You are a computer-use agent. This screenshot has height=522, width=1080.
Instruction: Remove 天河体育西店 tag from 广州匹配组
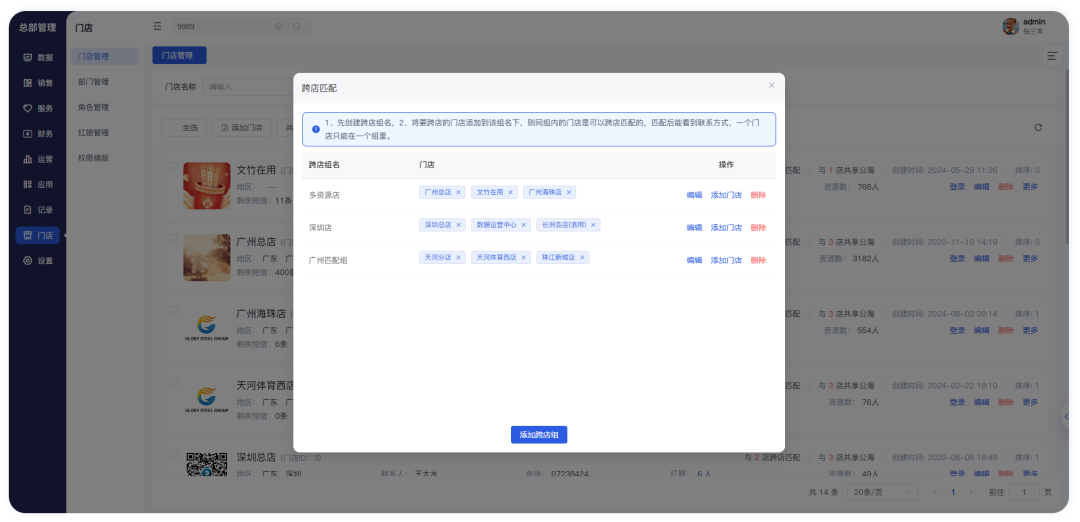point(523,258)
